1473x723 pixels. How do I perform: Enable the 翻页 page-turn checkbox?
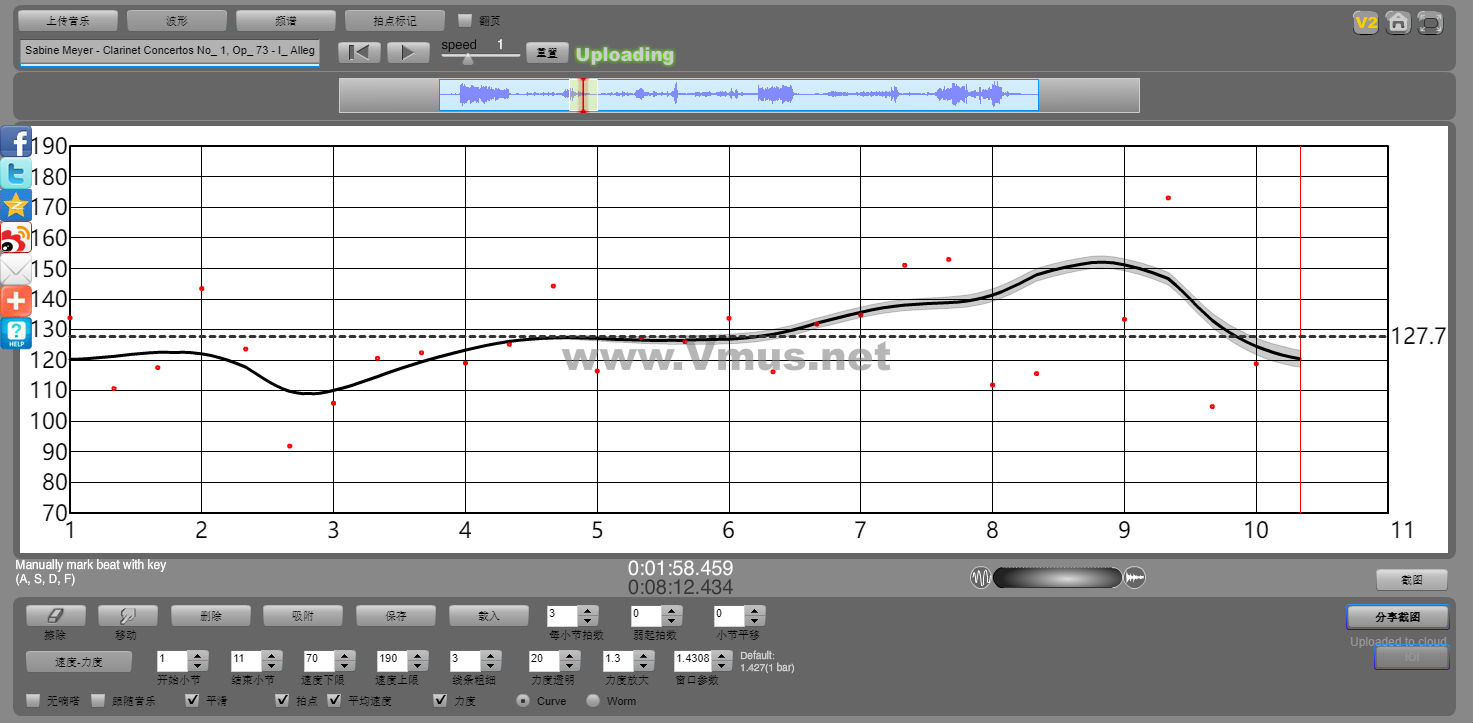click(x=465, y=20)
